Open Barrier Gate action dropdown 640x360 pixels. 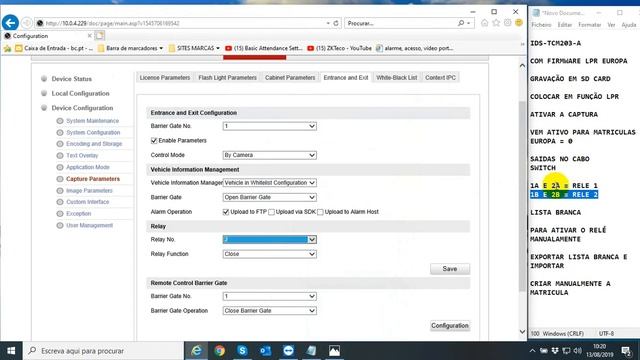pyautogui.click(x=269, y=197)
